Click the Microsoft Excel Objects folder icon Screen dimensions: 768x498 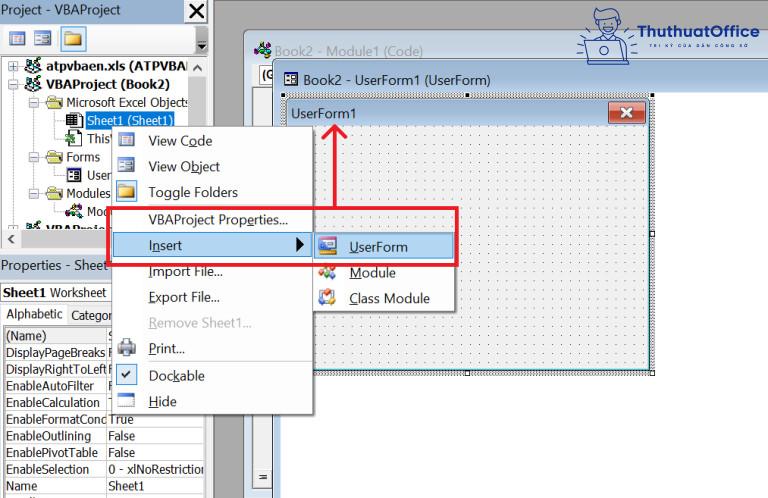pyautogui.click(x=54, y=102)
